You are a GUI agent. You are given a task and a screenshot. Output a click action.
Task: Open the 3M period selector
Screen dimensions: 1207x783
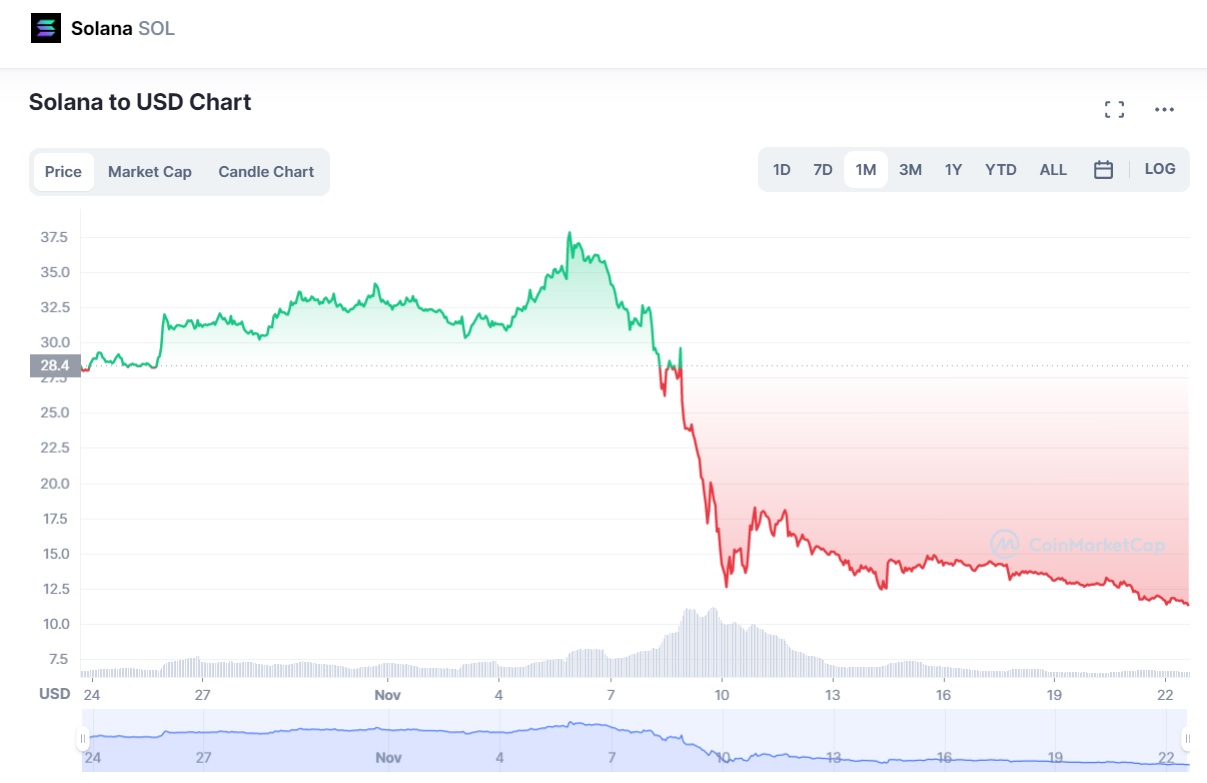coord(910,169)
